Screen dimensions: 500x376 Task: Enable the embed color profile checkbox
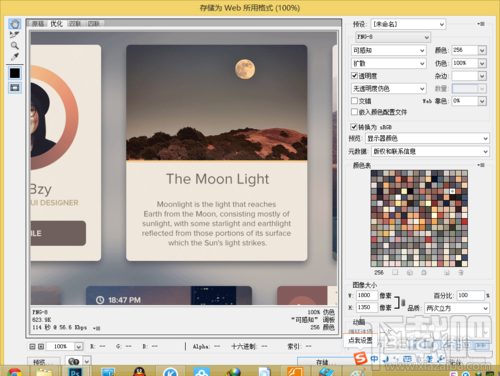(x=354, y=112)
